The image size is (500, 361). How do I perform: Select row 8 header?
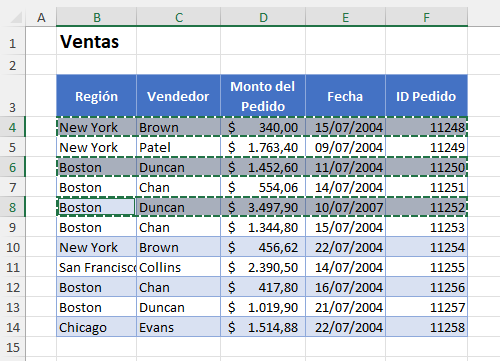pyautogui.click(x=13, y=207)
